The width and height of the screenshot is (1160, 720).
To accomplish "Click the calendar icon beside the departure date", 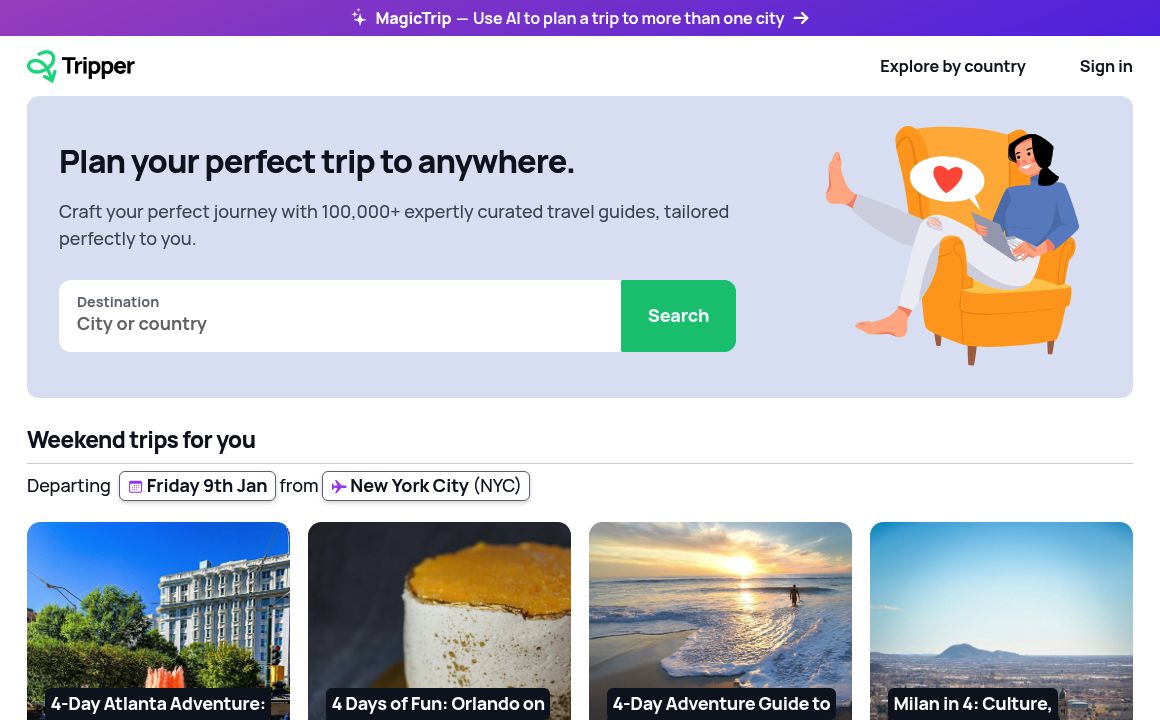I will (x=135, y=487).
